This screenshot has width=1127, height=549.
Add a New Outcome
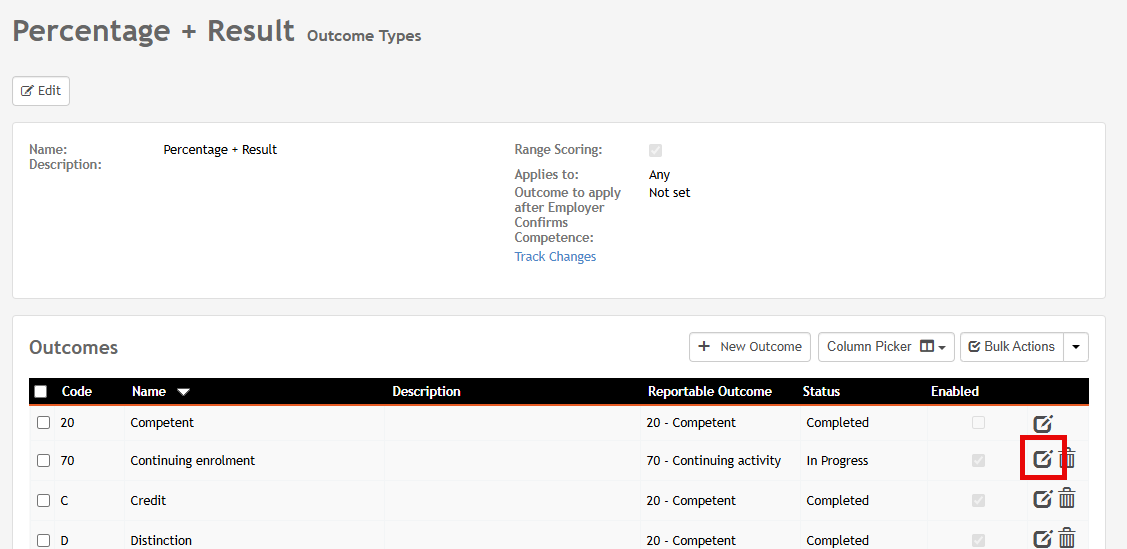tap(750, 346)
